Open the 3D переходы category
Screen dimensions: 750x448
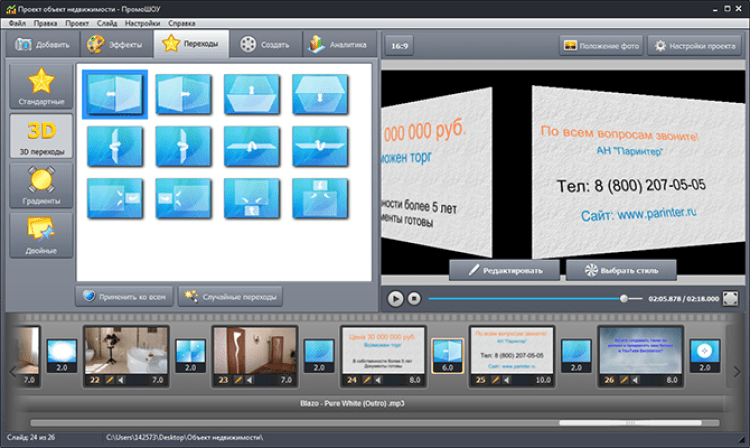(x=41, y=136)
